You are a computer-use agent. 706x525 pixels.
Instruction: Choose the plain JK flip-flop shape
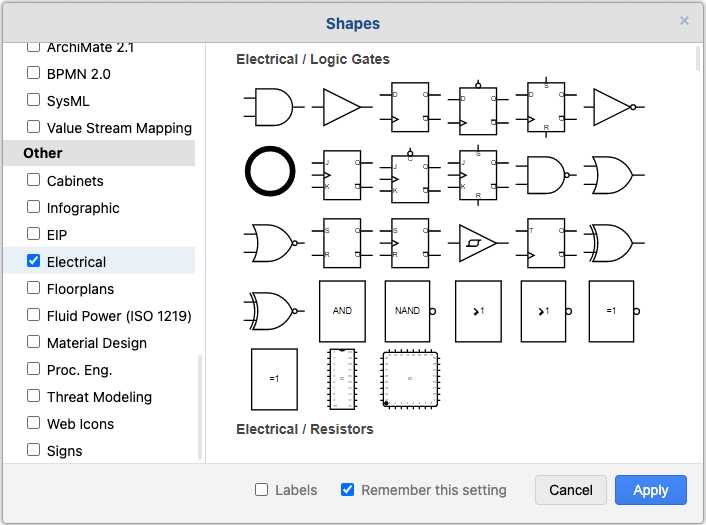coord(342,175)
